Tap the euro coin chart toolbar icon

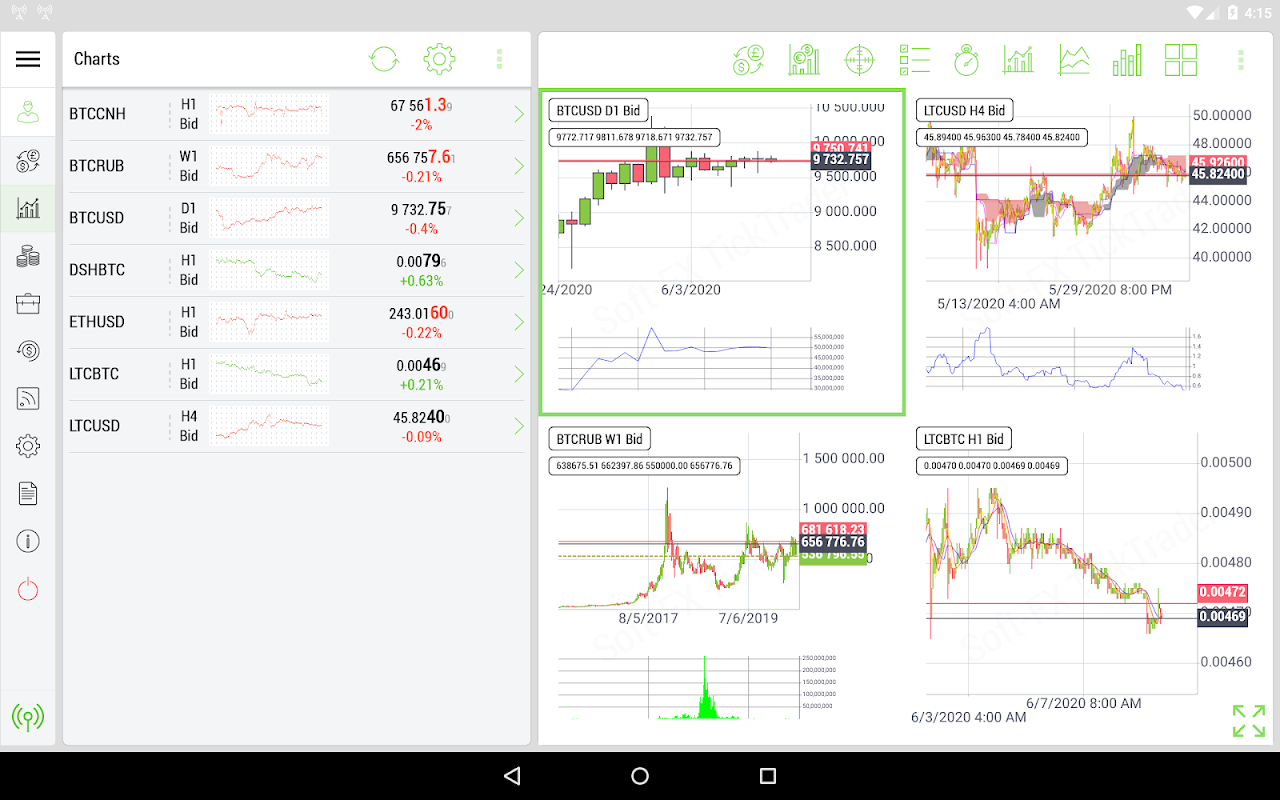click(803, 59)
